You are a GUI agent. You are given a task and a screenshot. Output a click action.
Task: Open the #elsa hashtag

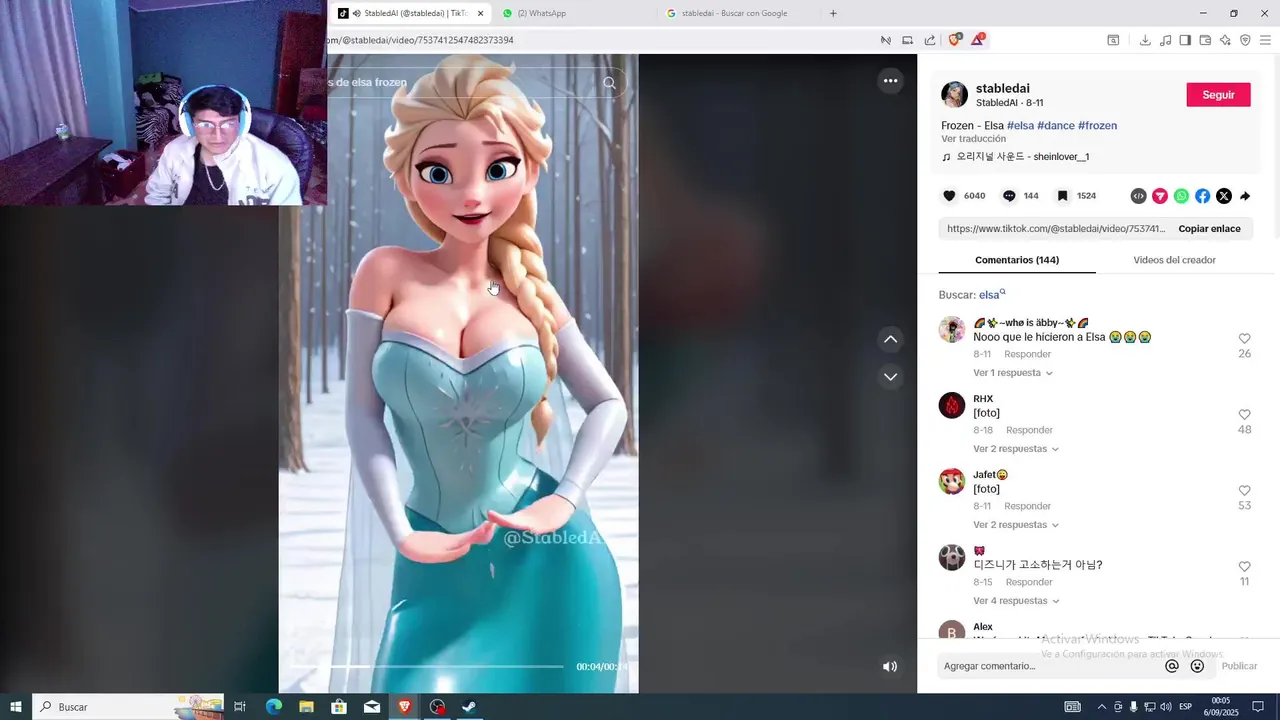pos(1021,126)
